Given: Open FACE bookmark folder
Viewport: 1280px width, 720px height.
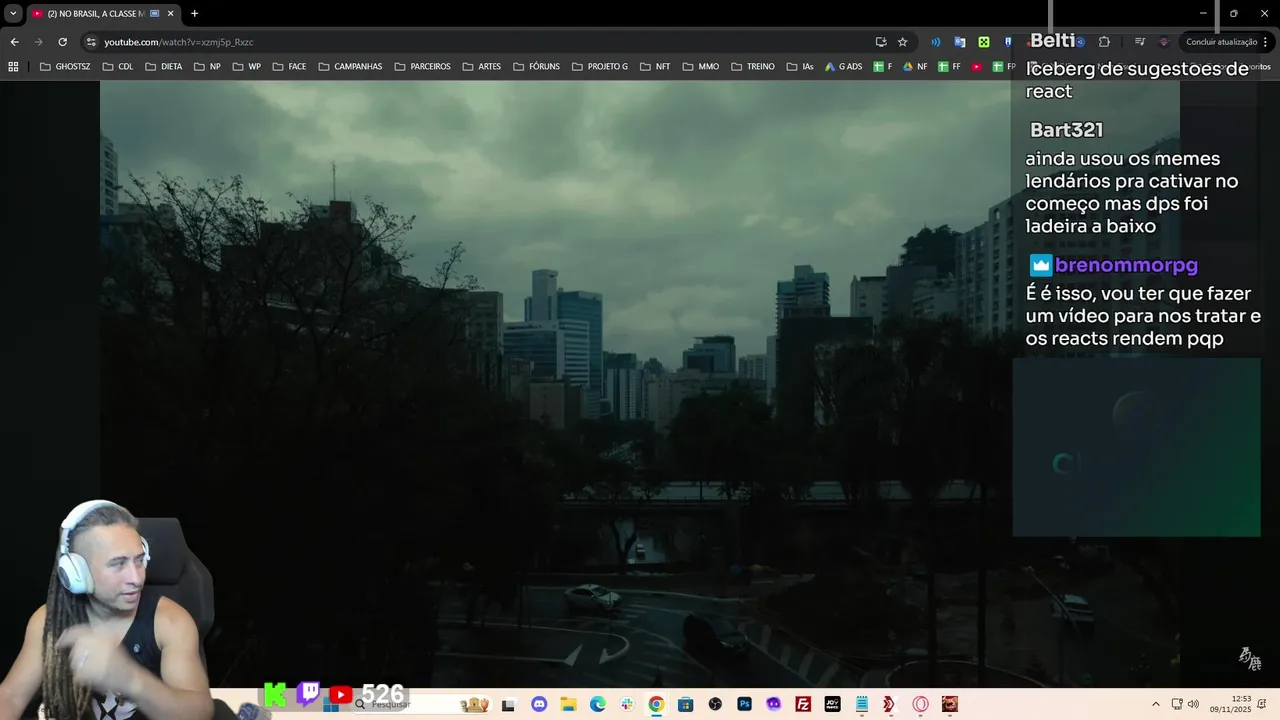Looking at the screenshot, I should [290, 67].
